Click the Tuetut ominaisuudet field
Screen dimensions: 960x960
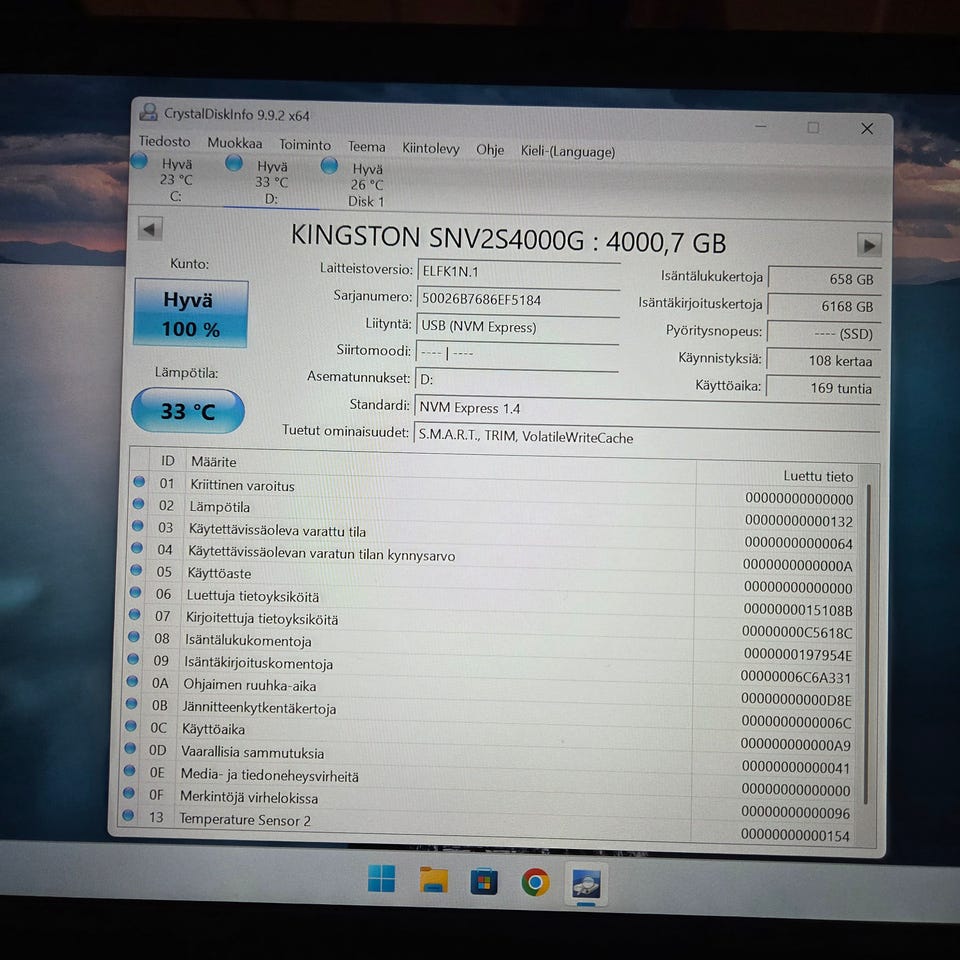pos(646,437)
